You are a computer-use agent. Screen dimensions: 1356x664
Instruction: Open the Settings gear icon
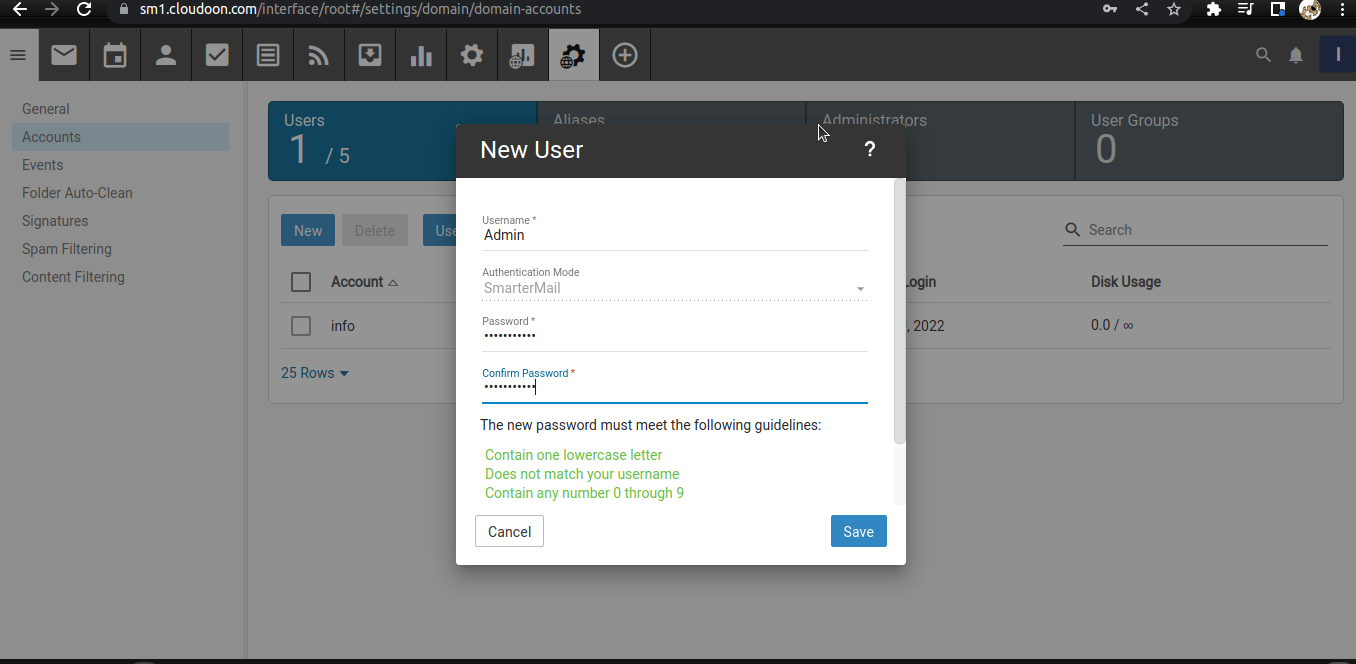click(x=471, y=54)
